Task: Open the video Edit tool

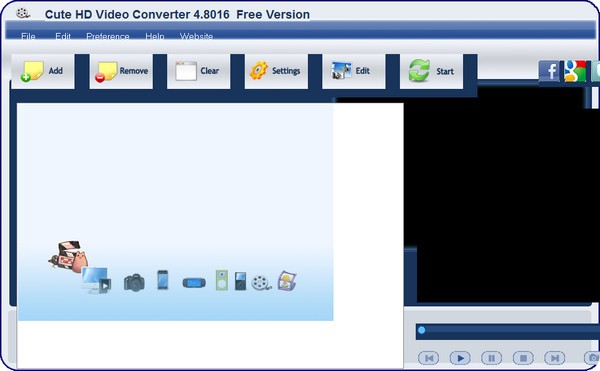Action: (x=354, y=71)
